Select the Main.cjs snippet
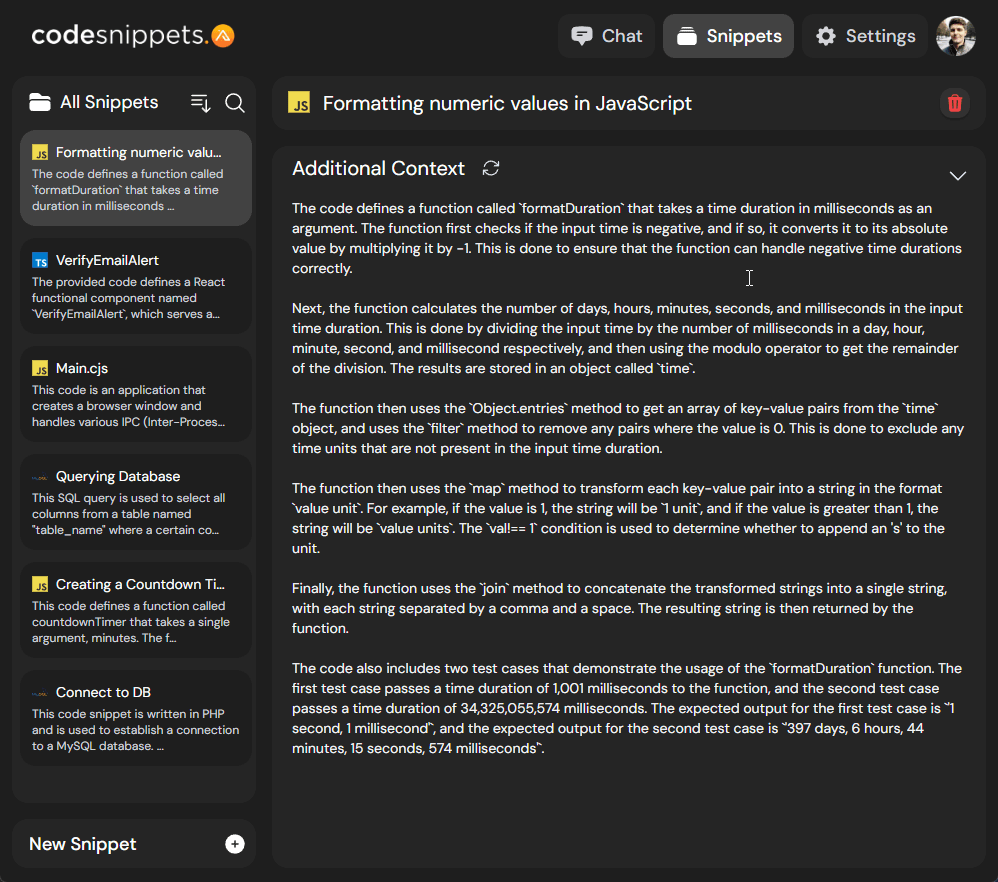 click(x=136, y=394)
